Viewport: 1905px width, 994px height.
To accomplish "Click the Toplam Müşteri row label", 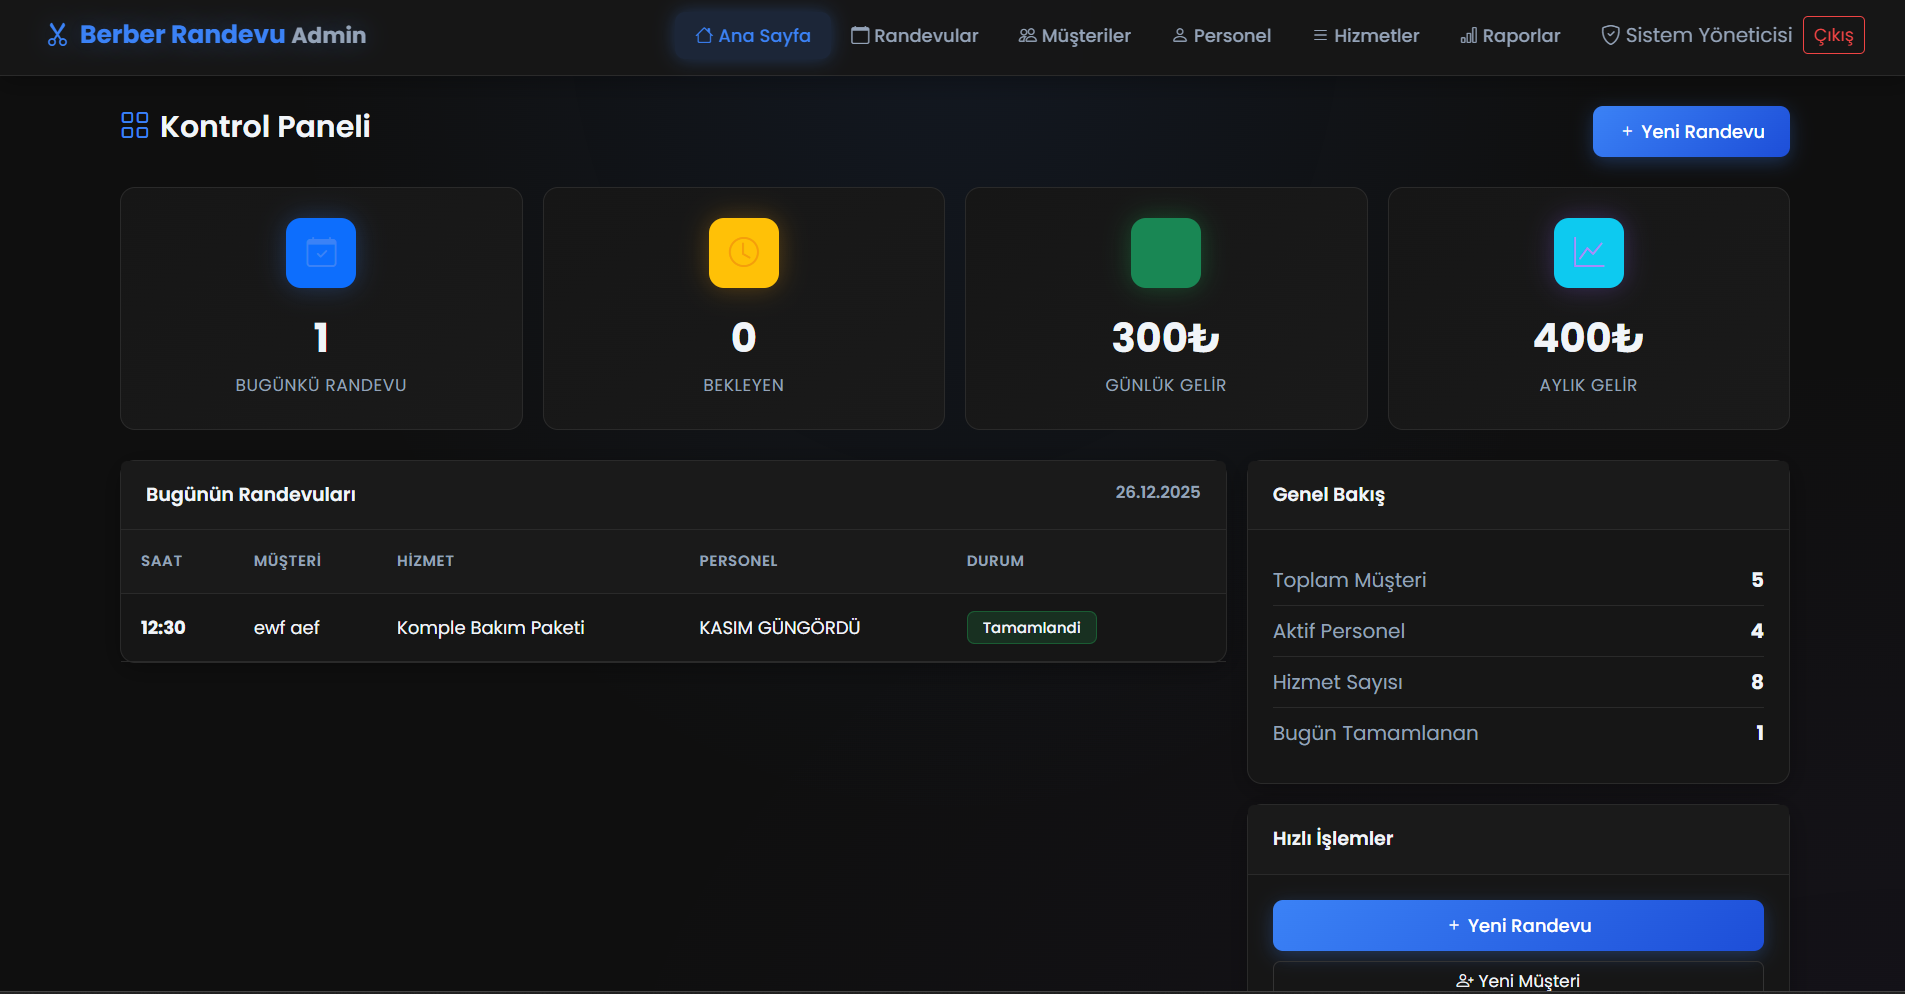I will [x=1350, y=580].
